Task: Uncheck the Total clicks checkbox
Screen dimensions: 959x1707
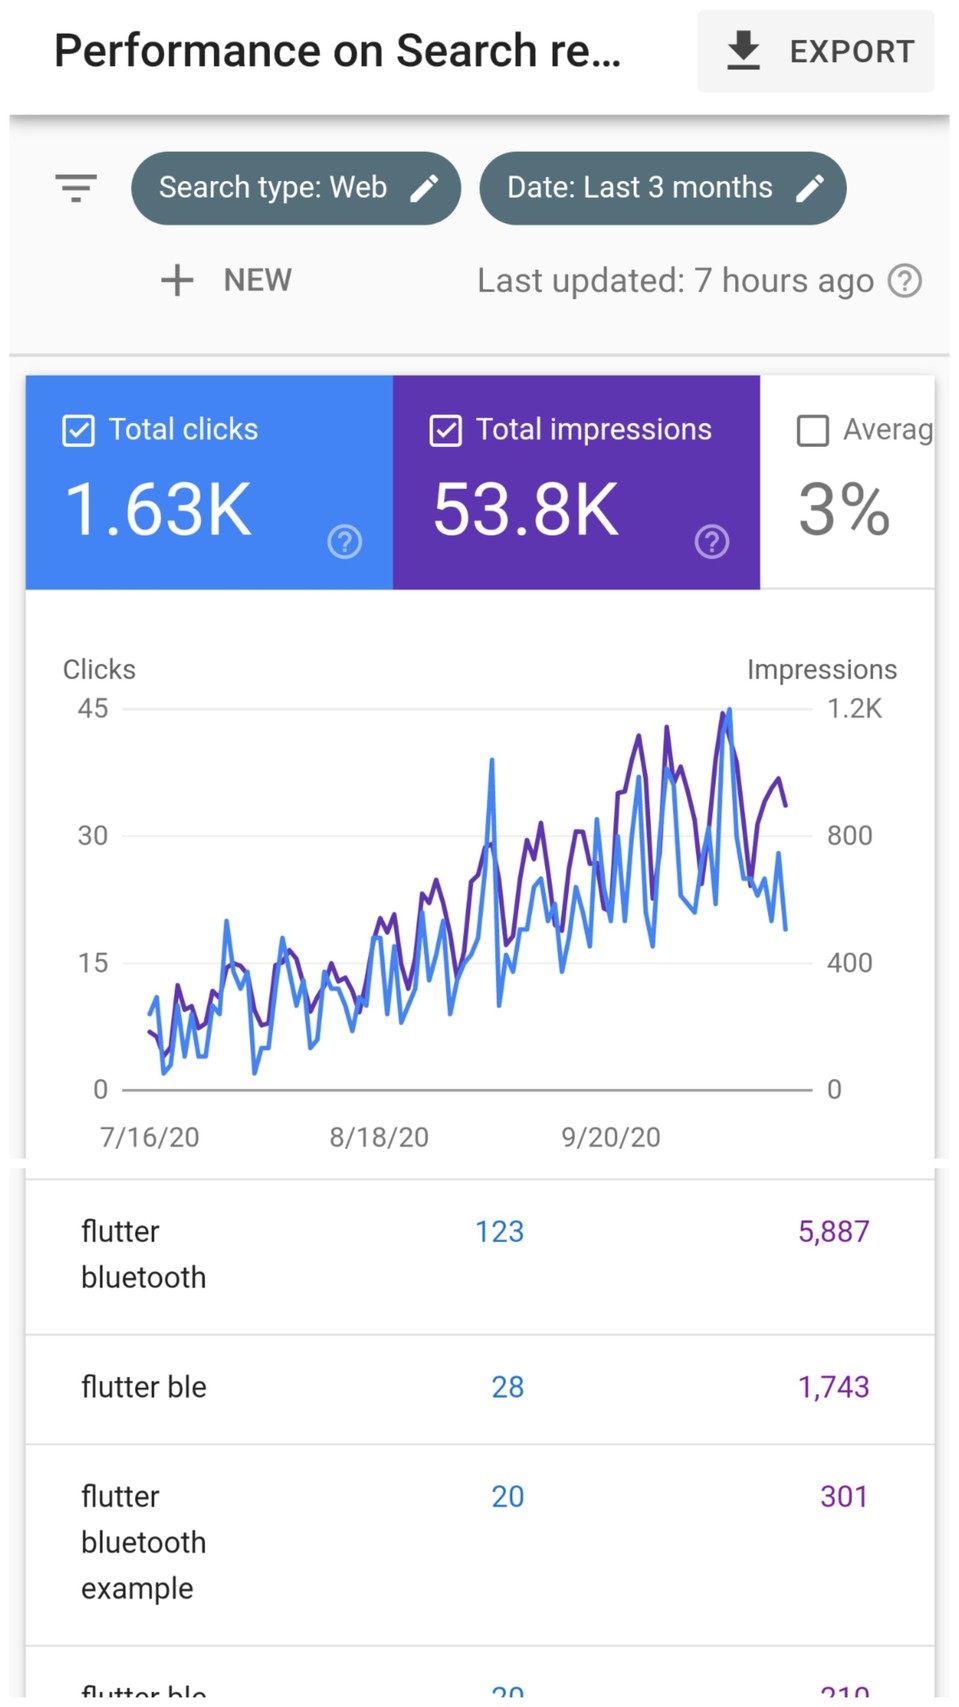Action: pos(79,430)
